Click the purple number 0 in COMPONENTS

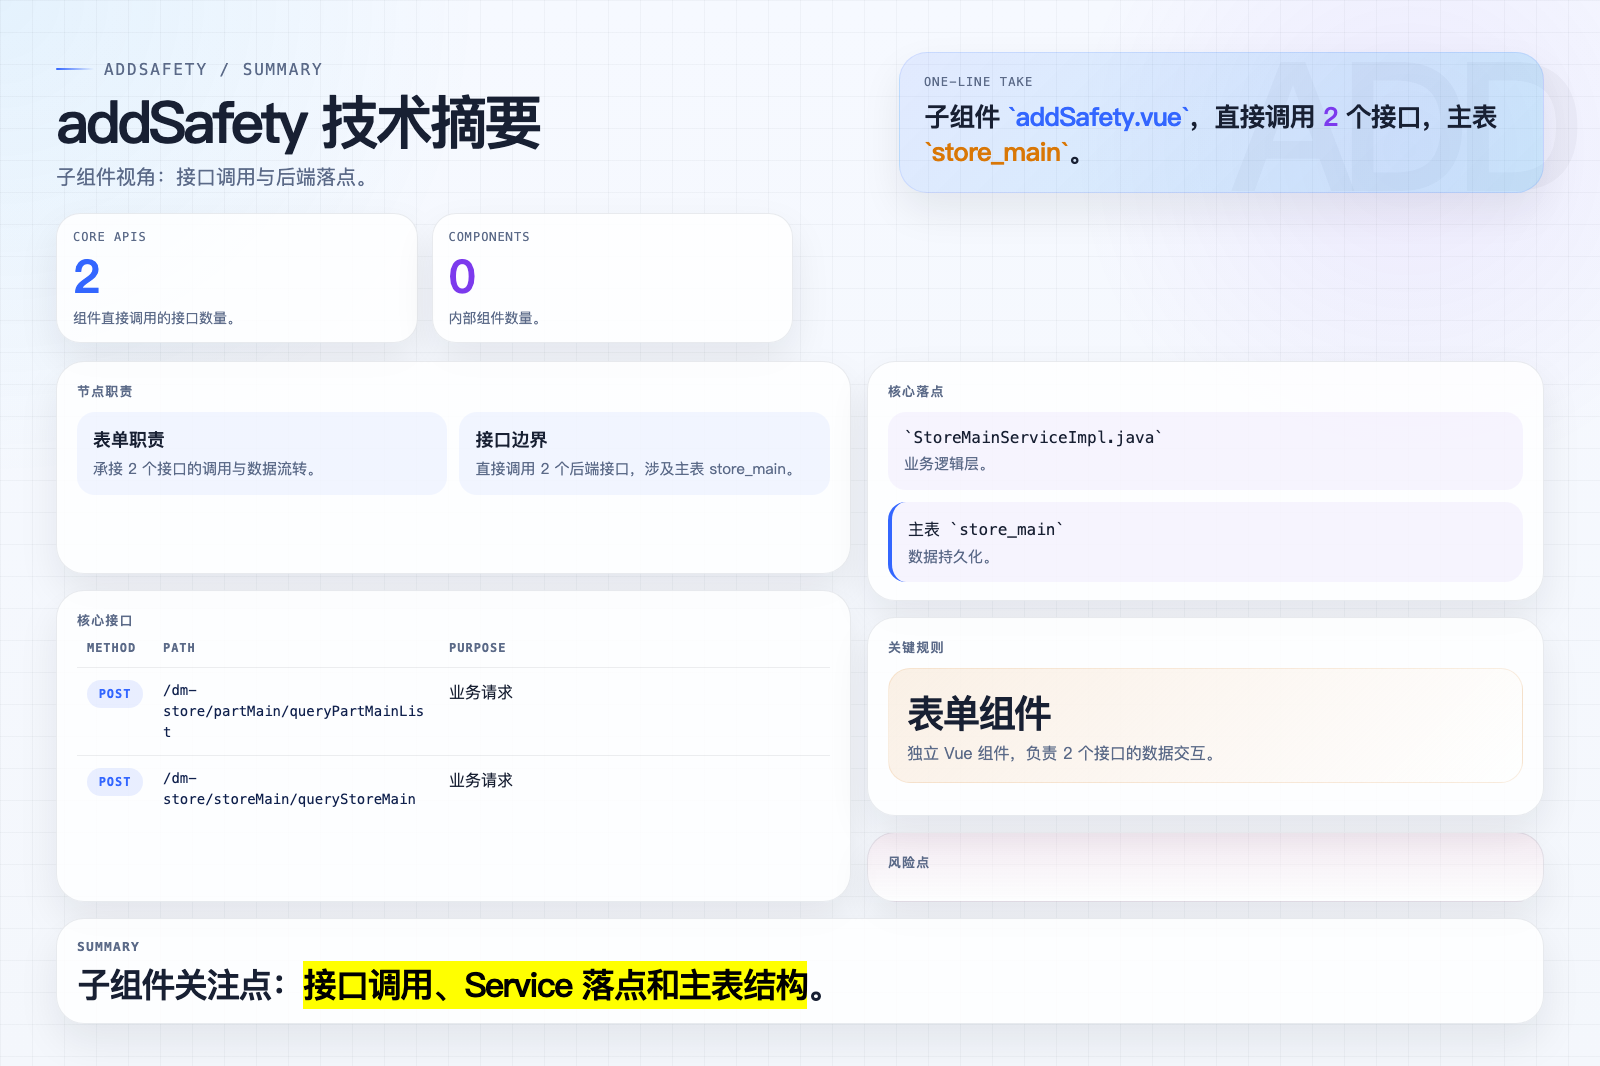[x=462, y=276]
